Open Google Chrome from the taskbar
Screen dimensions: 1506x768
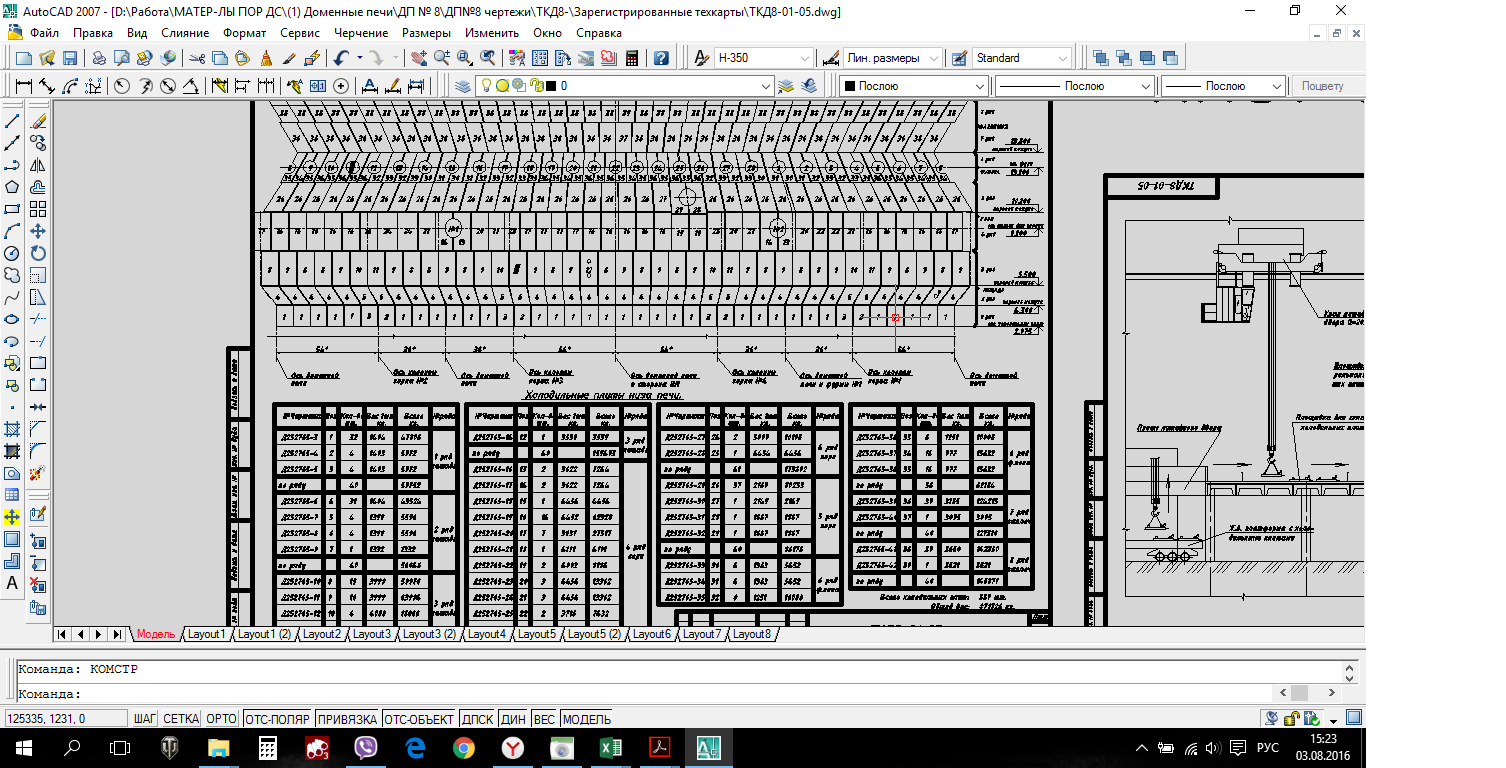463,747
